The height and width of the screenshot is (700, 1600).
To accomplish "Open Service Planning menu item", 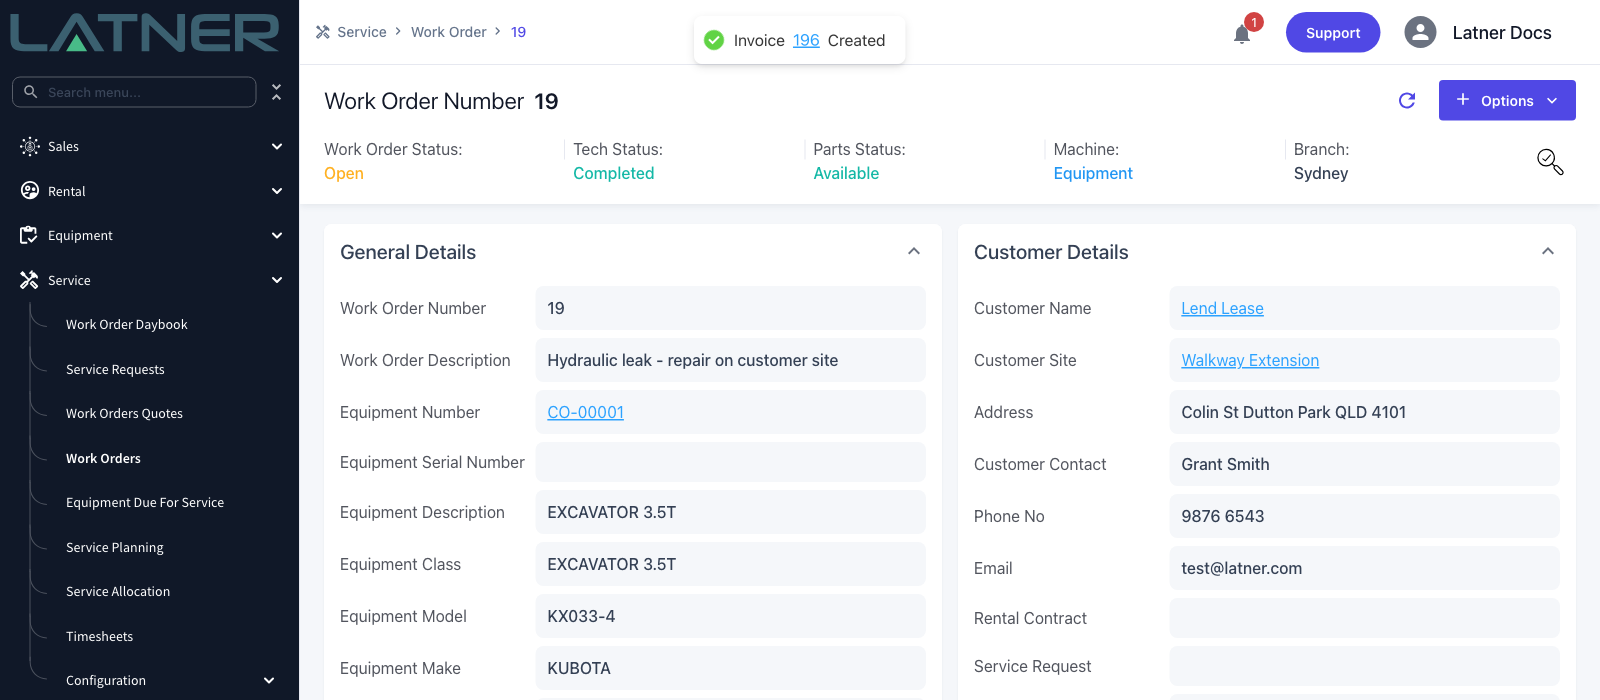I will click(x=115, y=547).
